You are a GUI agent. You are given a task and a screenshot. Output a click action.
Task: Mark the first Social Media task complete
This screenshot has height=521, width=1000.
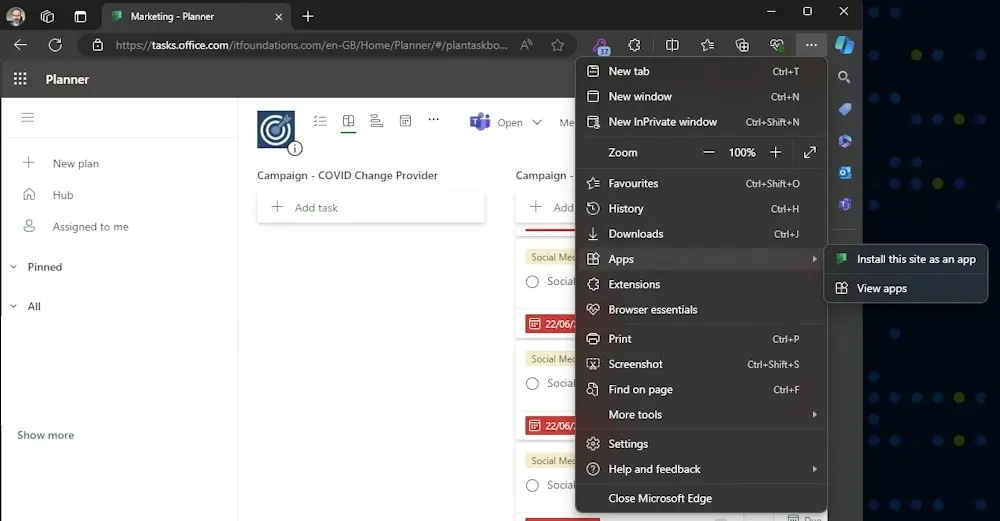tap(532, 282)
